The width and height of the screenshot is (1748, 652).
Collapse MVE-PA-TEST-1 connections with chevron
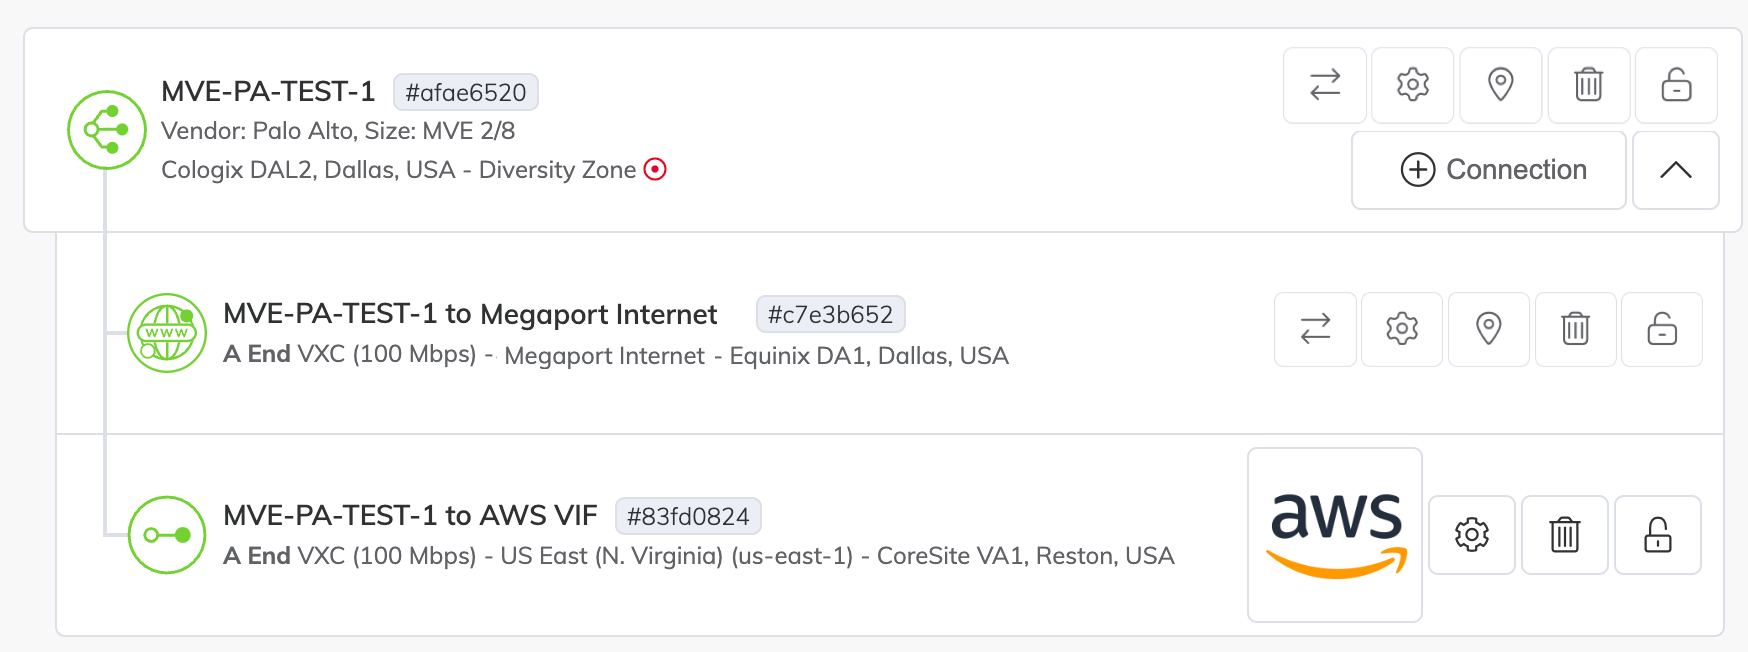coord(1675,170)
